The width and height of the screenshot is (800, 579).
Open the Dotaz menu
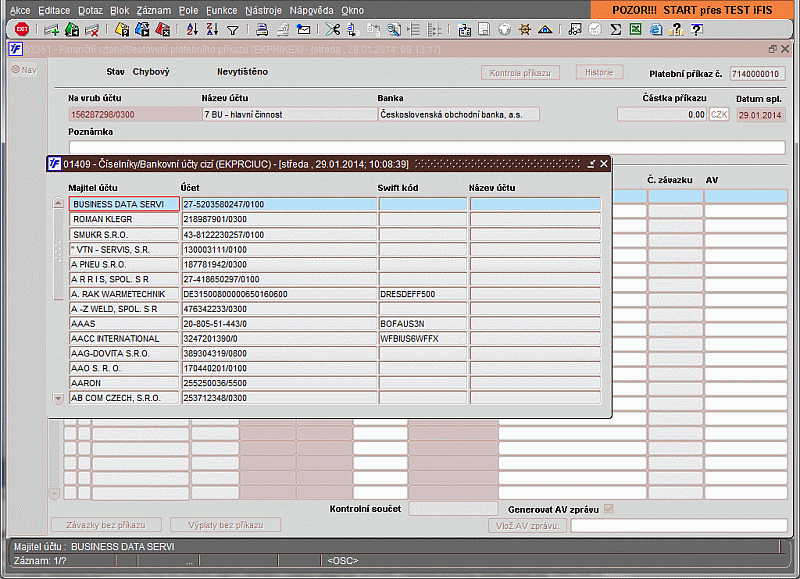[90, 10]
